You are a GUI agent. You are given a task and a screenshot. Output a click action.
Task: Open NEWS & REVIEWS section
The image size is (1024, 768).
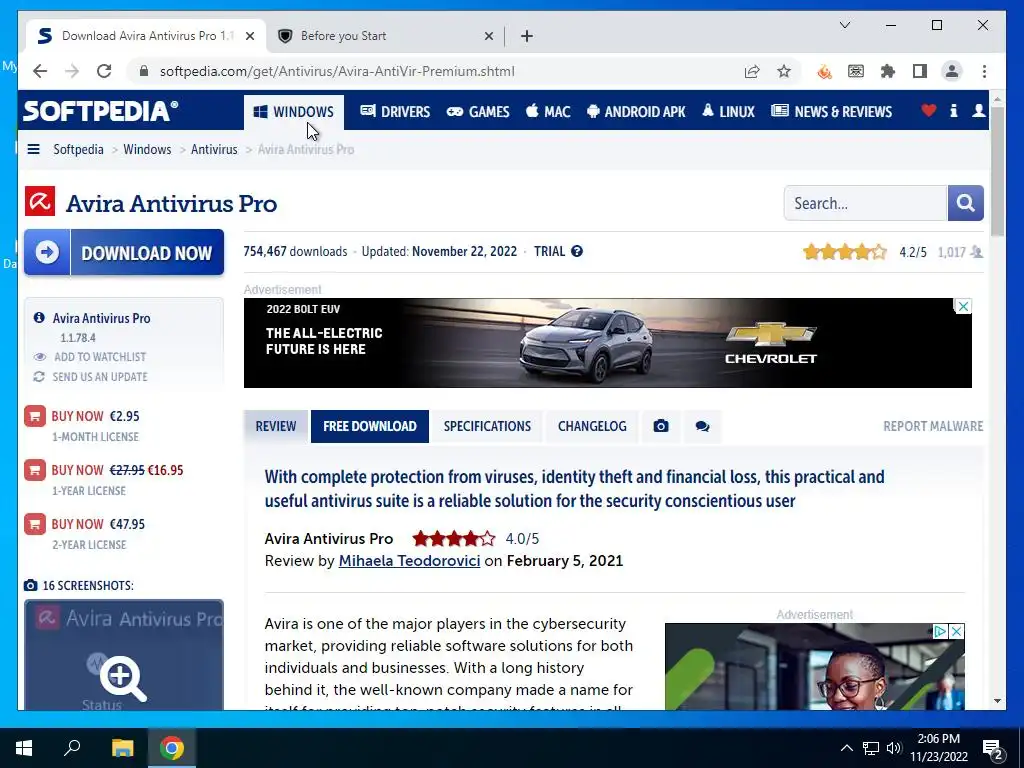point(831,112)
